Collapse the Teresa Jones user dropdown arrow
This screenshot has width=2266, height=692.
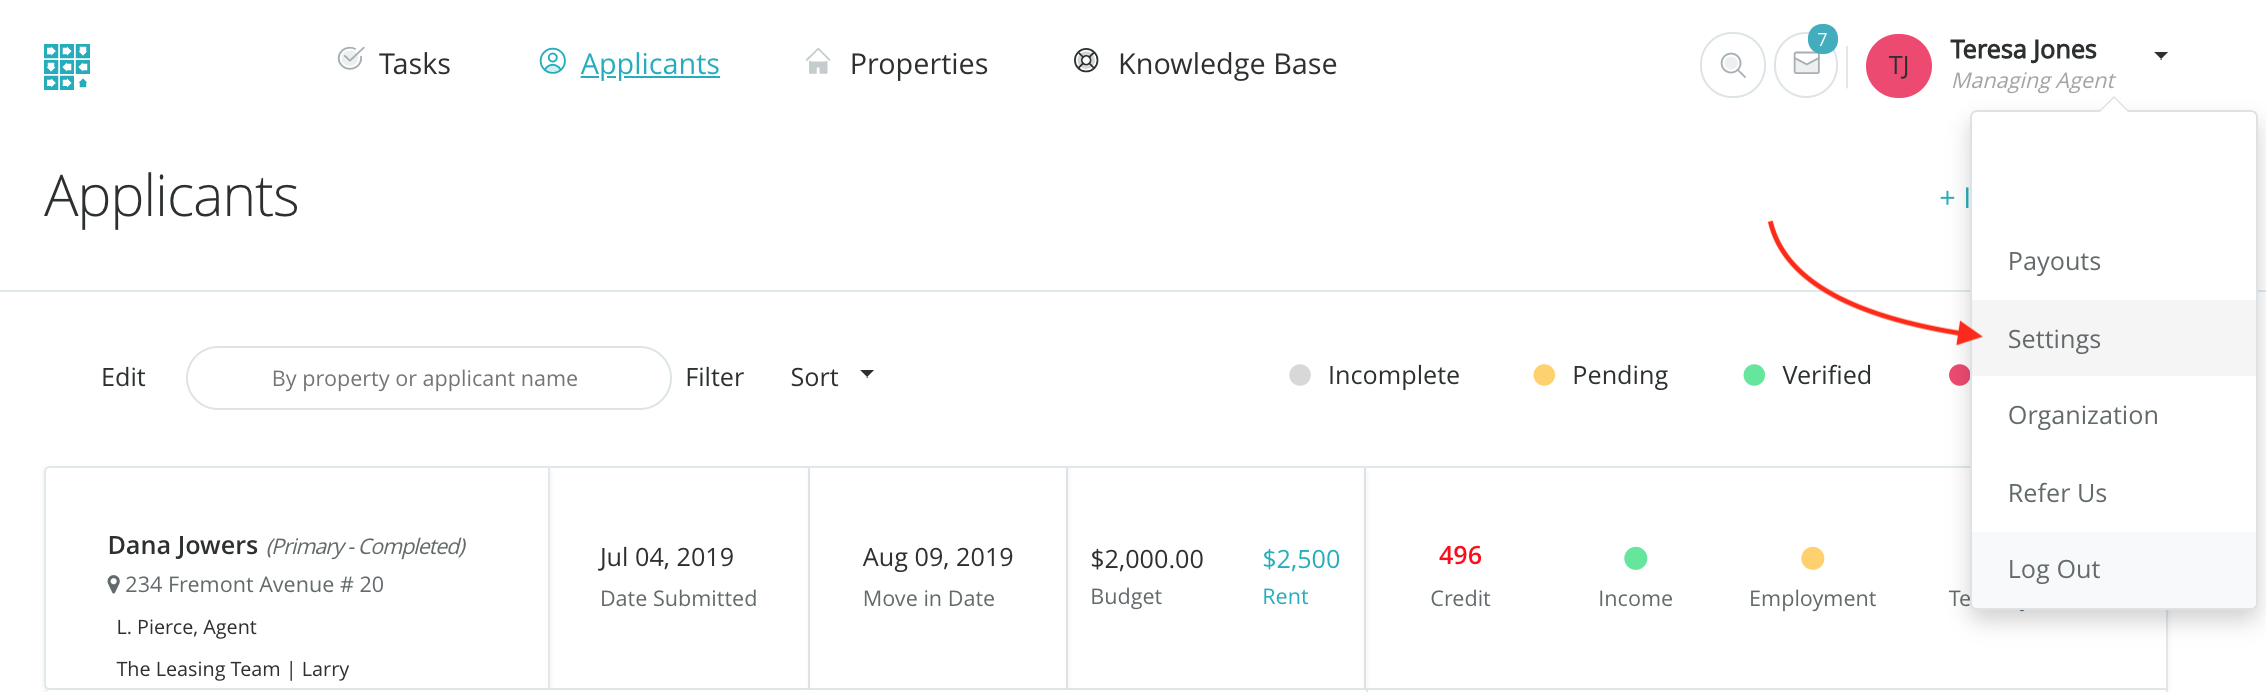[2161, 56]
